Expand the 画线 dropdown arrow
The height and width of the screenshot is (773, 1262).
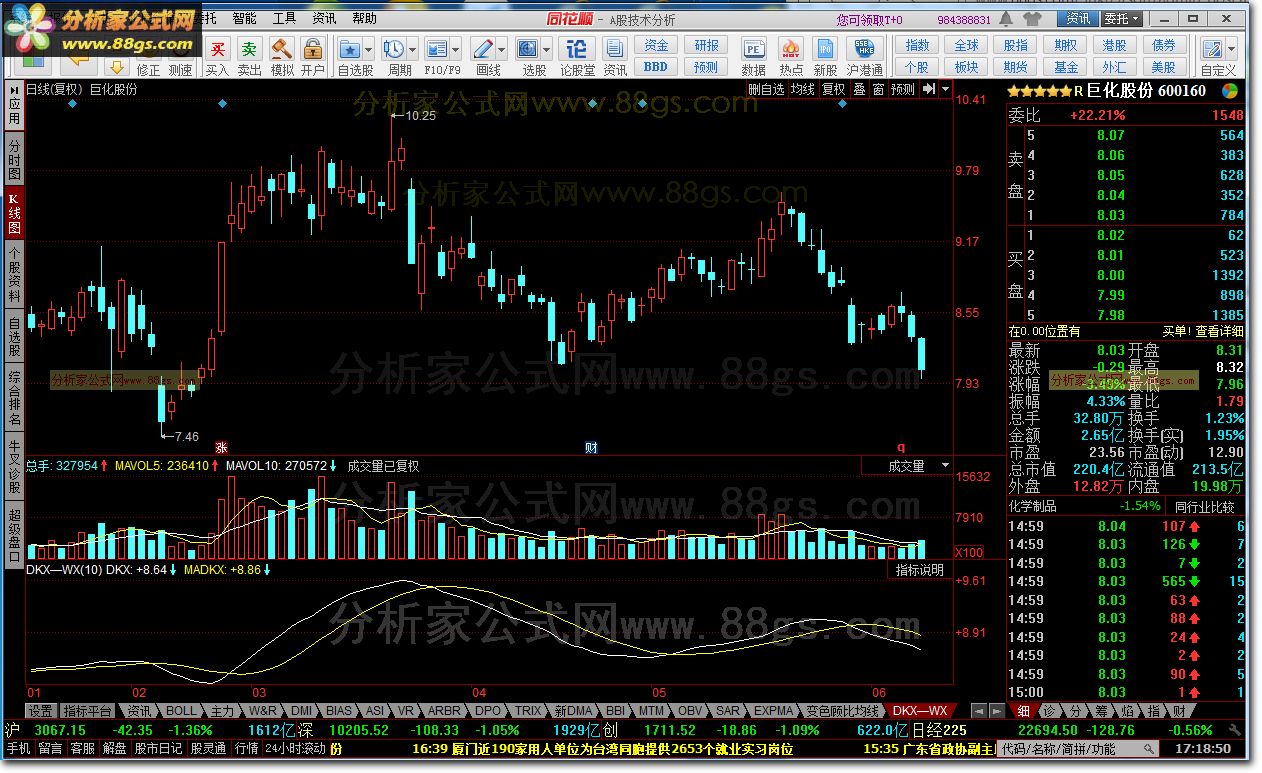[502, 48]
